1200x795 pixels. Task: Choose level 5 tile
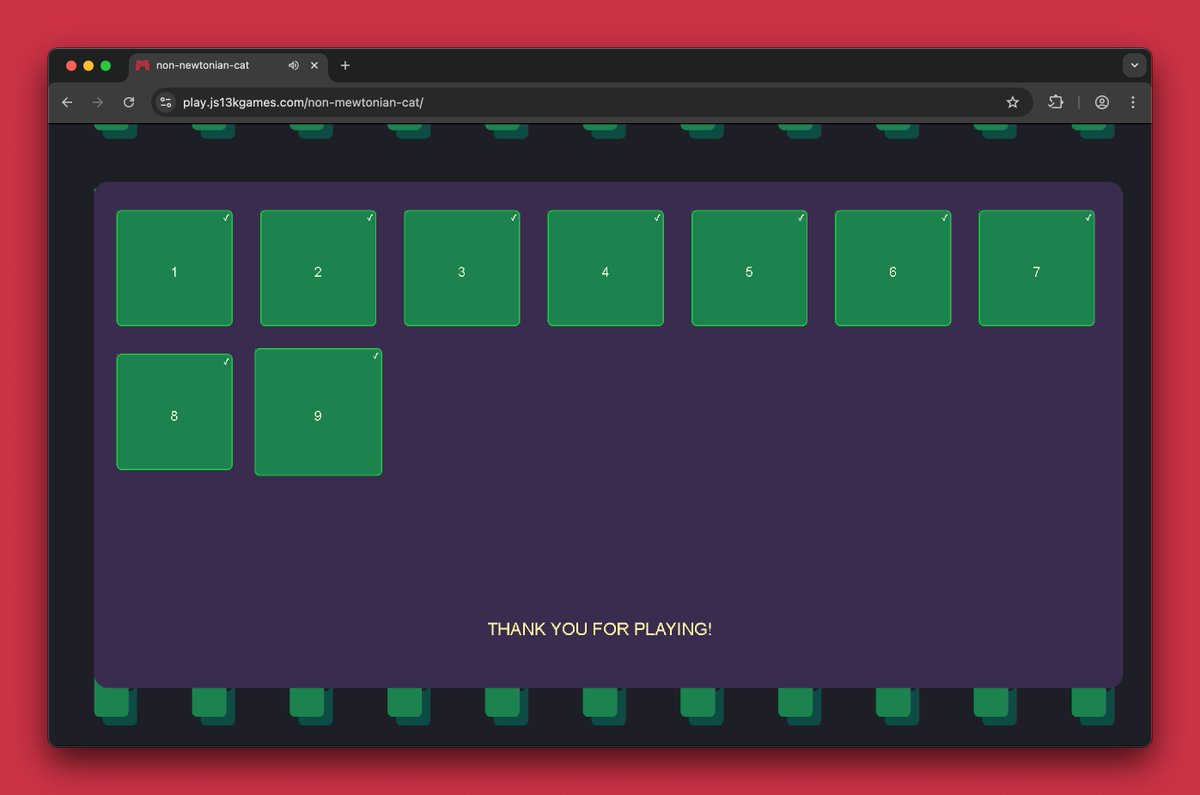point(749,268)
